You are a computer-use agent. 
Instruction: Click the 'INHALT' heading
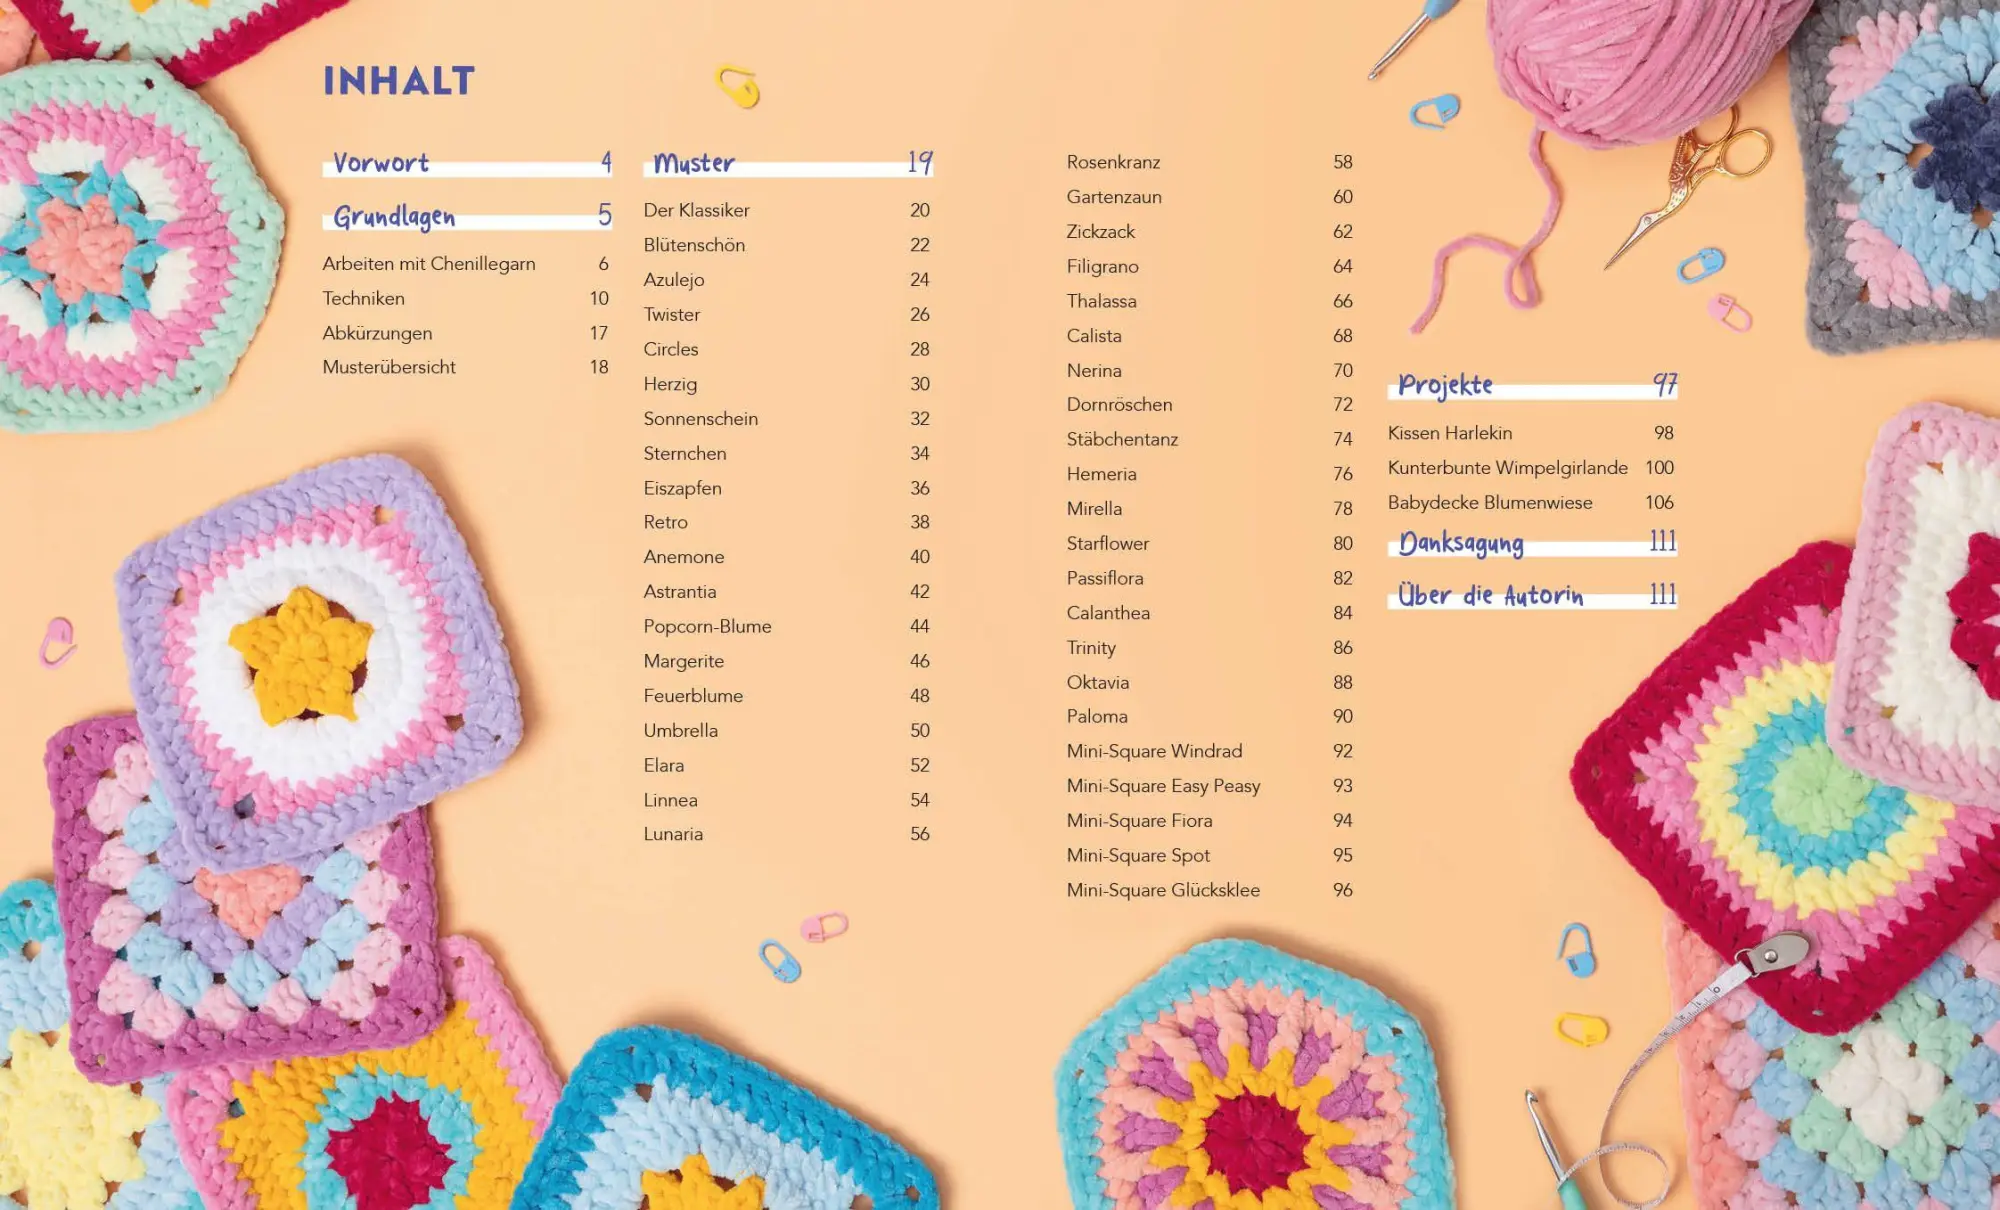click(399, 81)
